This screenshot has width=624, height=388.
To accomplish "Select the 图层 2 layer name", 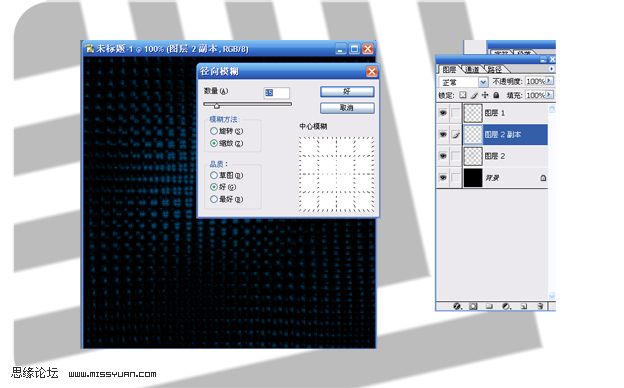I will [495, 156].
